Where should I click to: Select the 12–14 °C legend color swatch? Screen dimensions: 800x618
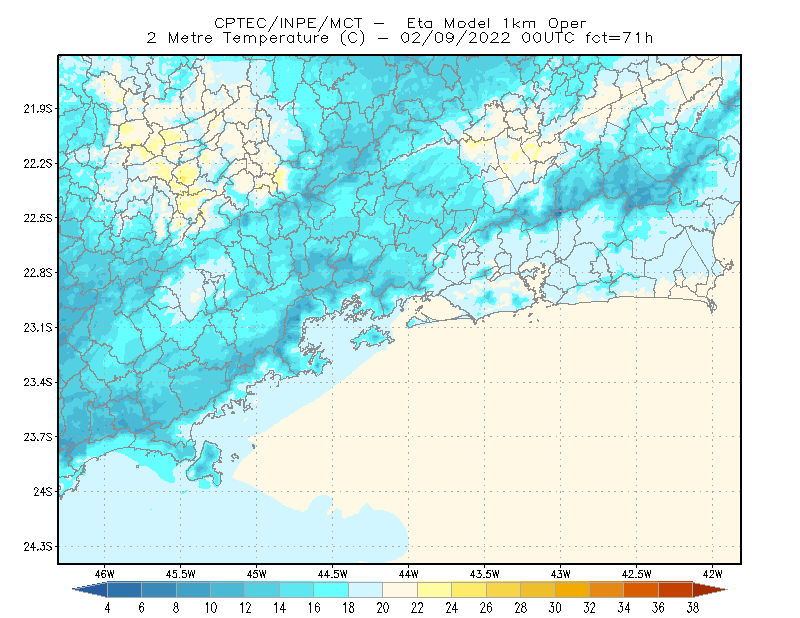click(x=262, y=590)
